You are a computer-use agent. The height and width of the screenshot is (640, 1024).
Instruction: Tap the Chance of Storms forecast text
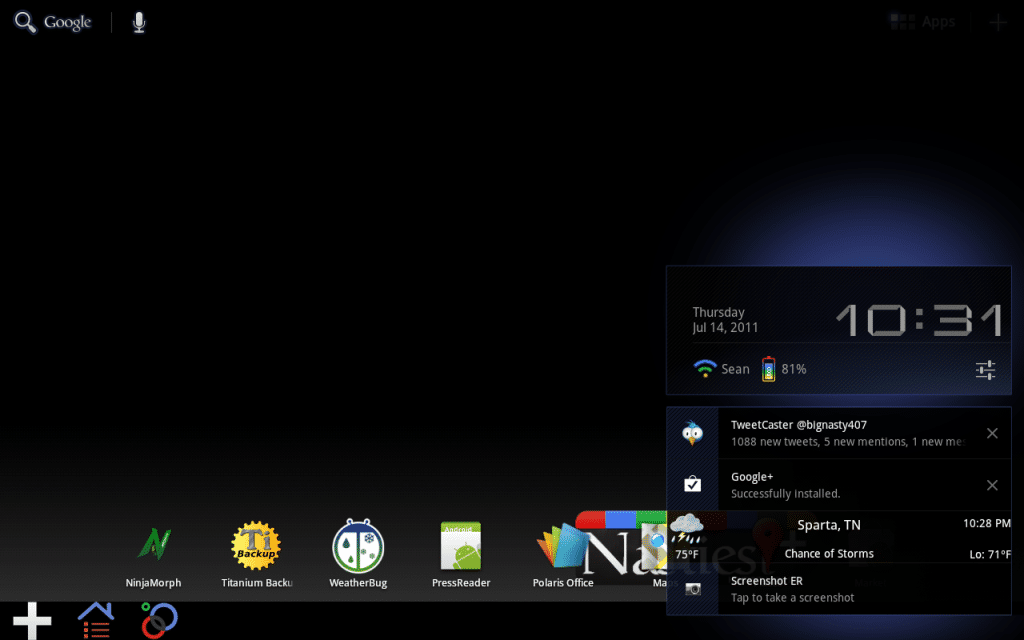click(x=829, y=554)
